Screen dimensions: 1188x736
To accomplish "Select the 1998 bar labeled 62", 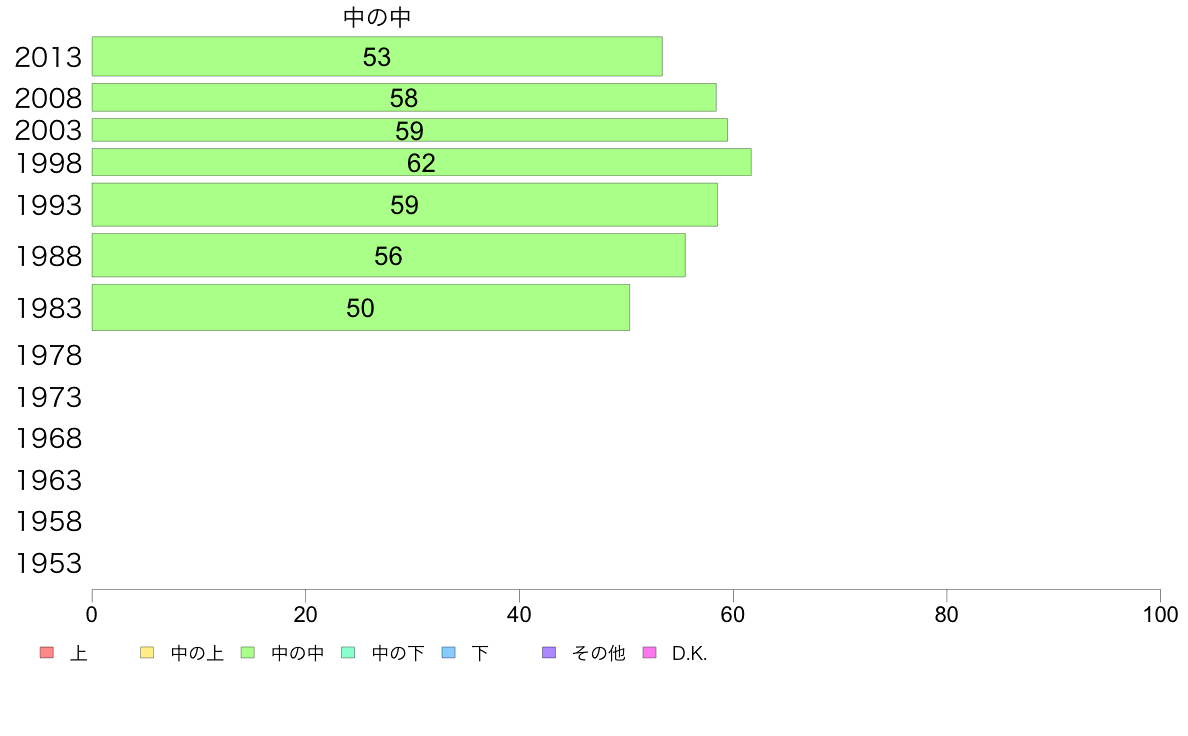I will click(421, 162).
